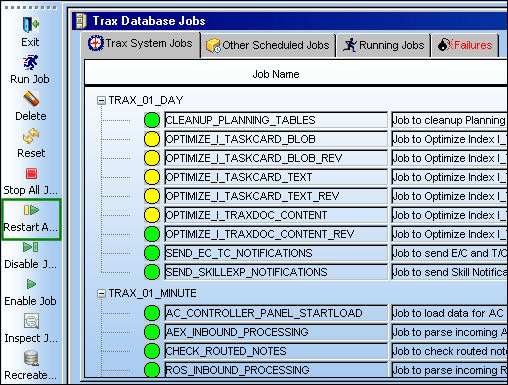Click the green status circle for AEX_INBOUND_PROCESSING
The width and height of the screenshot is (508, 385).
152,332
